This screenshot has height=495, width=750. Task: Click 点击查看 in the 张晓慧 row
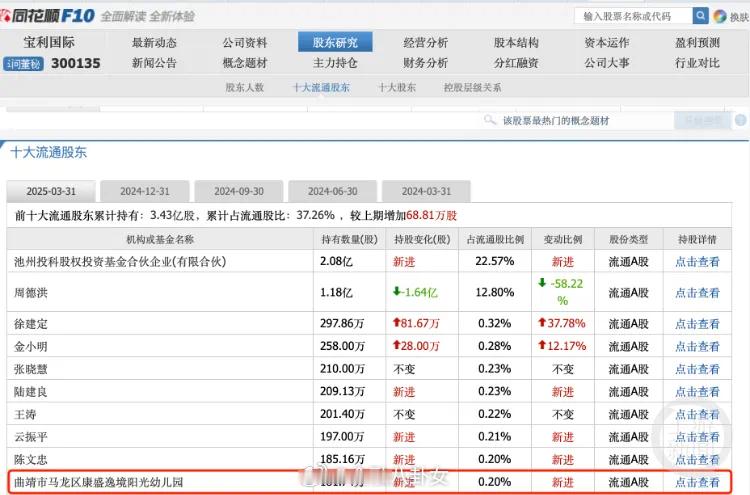tap(697, 369)
